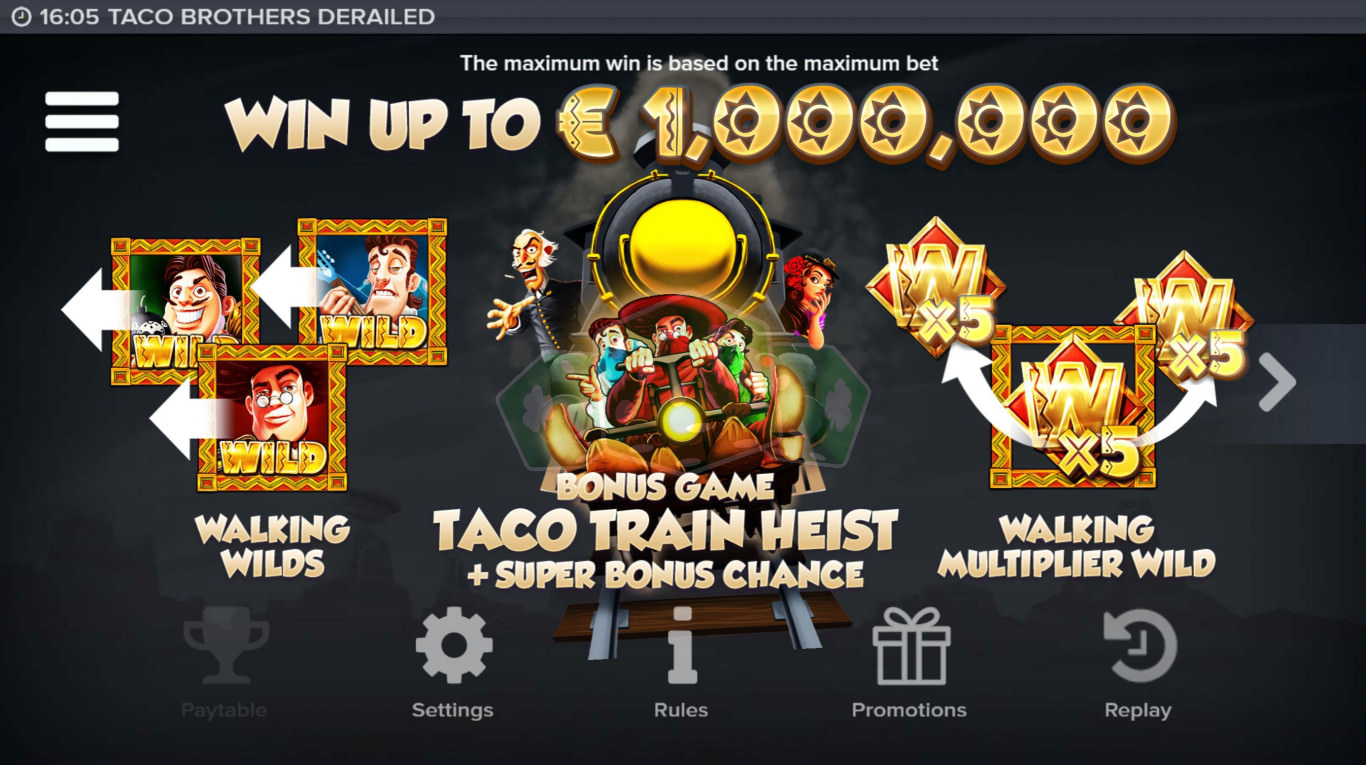1366x765 pixels.
Task: Click the Promotions text label
Action: [909, 710]
